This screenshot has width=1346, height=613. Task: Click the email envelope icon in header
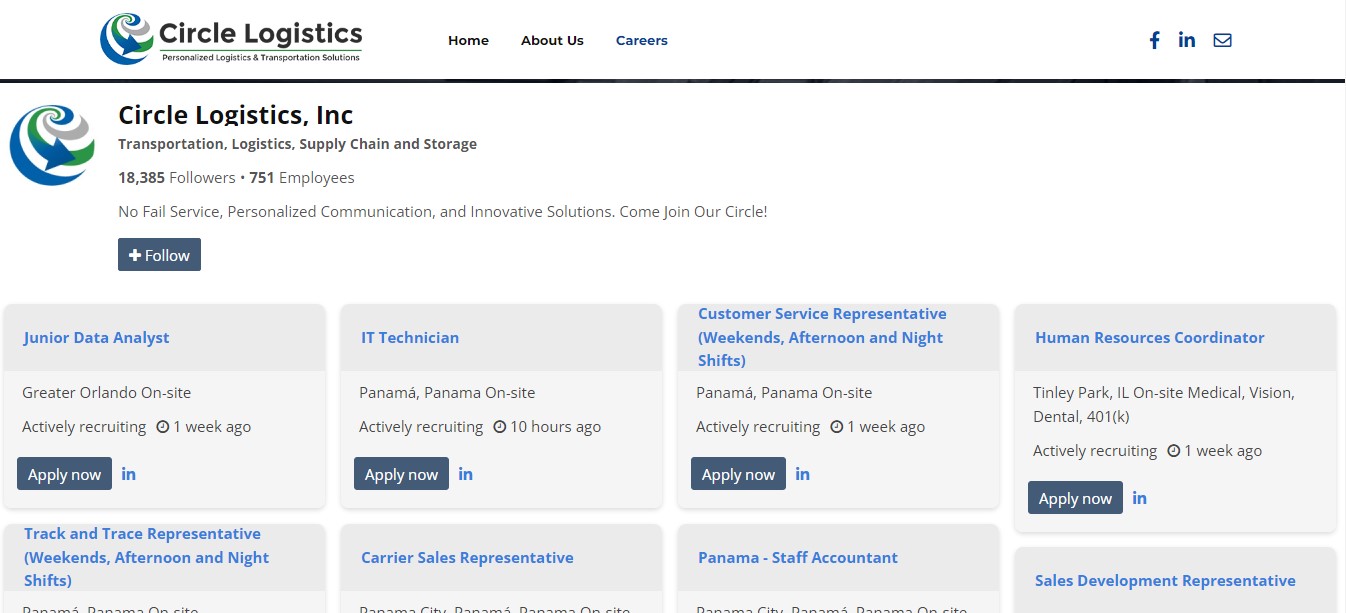click(1222, 40)
